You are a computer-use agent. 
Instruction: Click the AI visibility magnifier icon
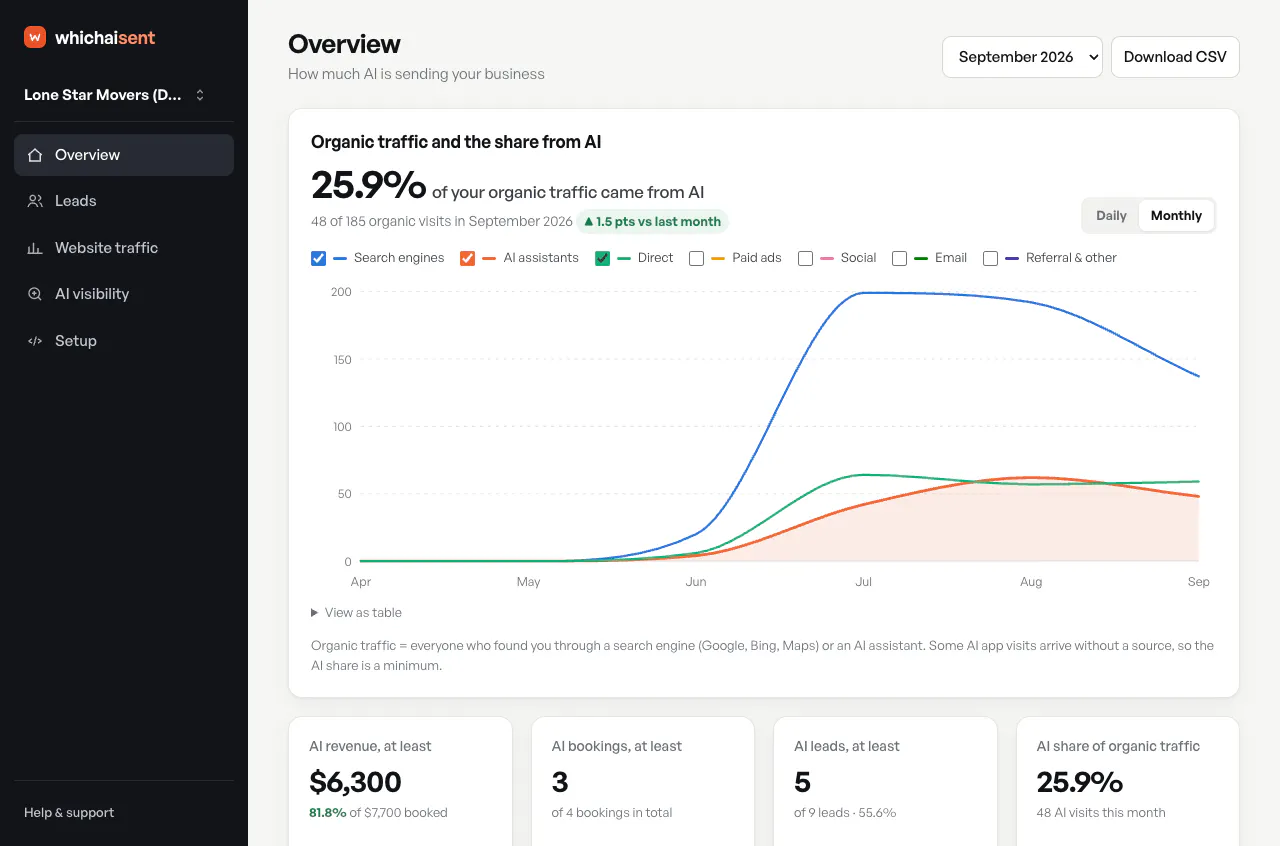35,294
